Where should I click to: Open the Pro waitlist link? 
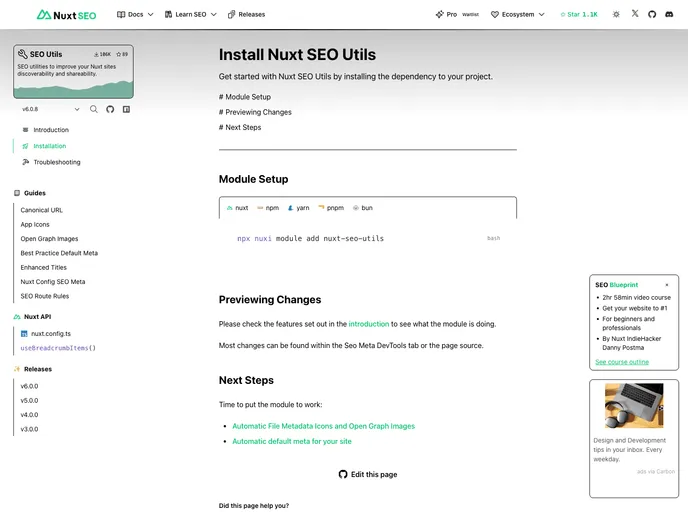(x=457, y=14)
